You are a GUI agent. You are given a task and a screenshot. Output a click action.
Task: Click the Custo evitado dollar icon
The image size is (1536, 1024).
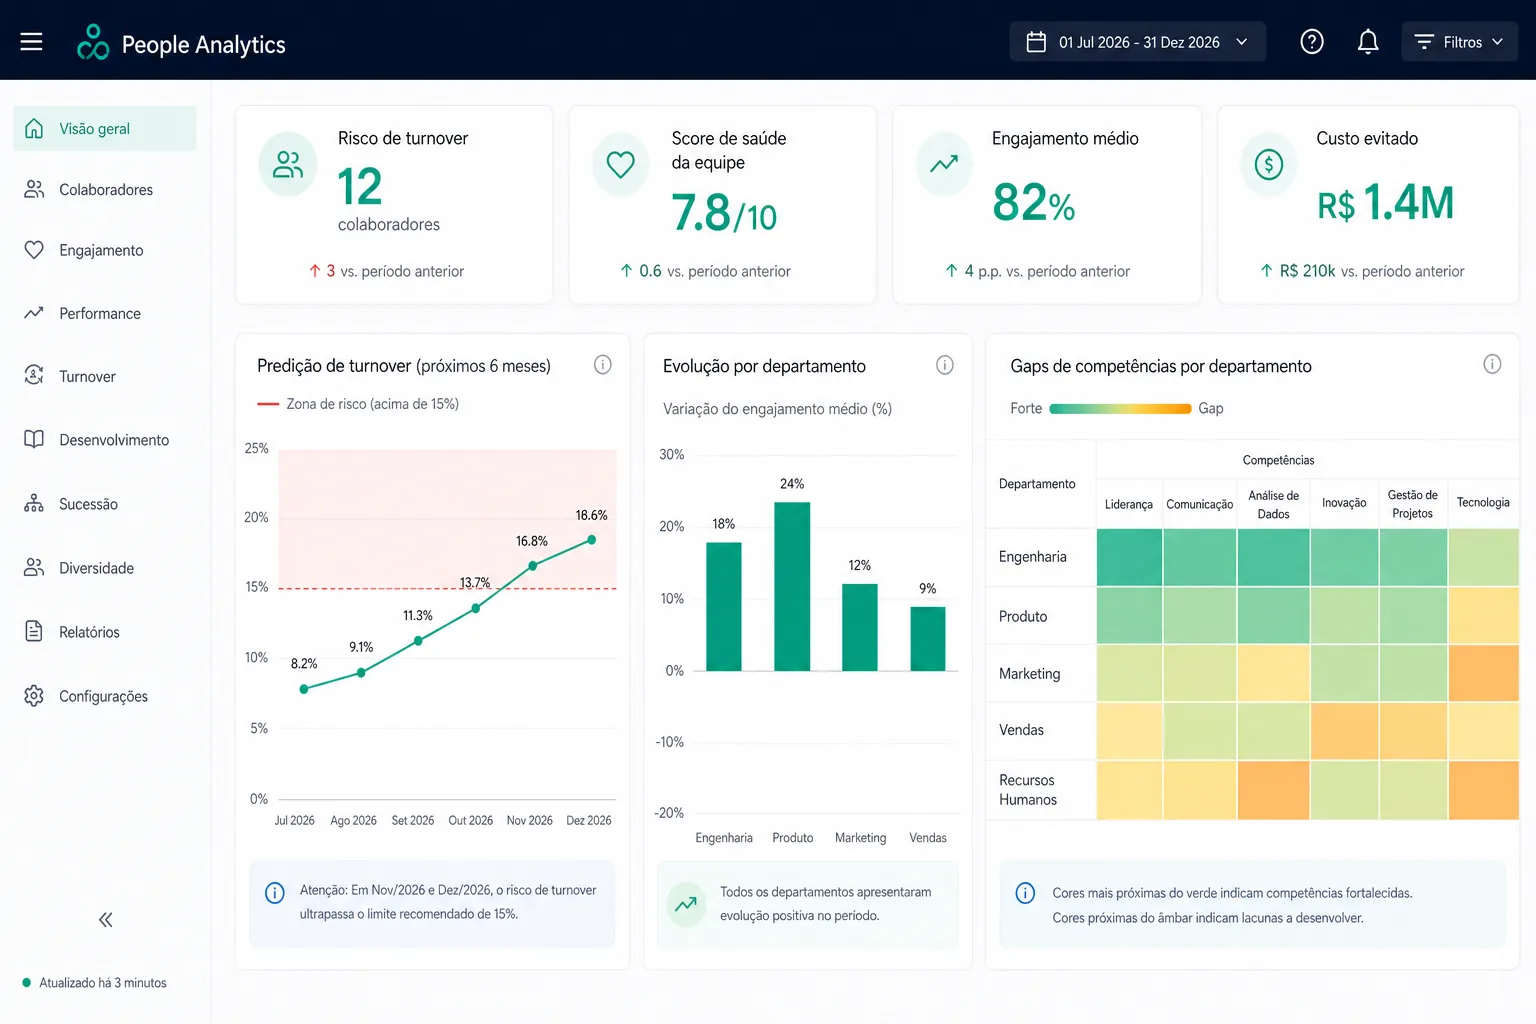pos(1269,164)
